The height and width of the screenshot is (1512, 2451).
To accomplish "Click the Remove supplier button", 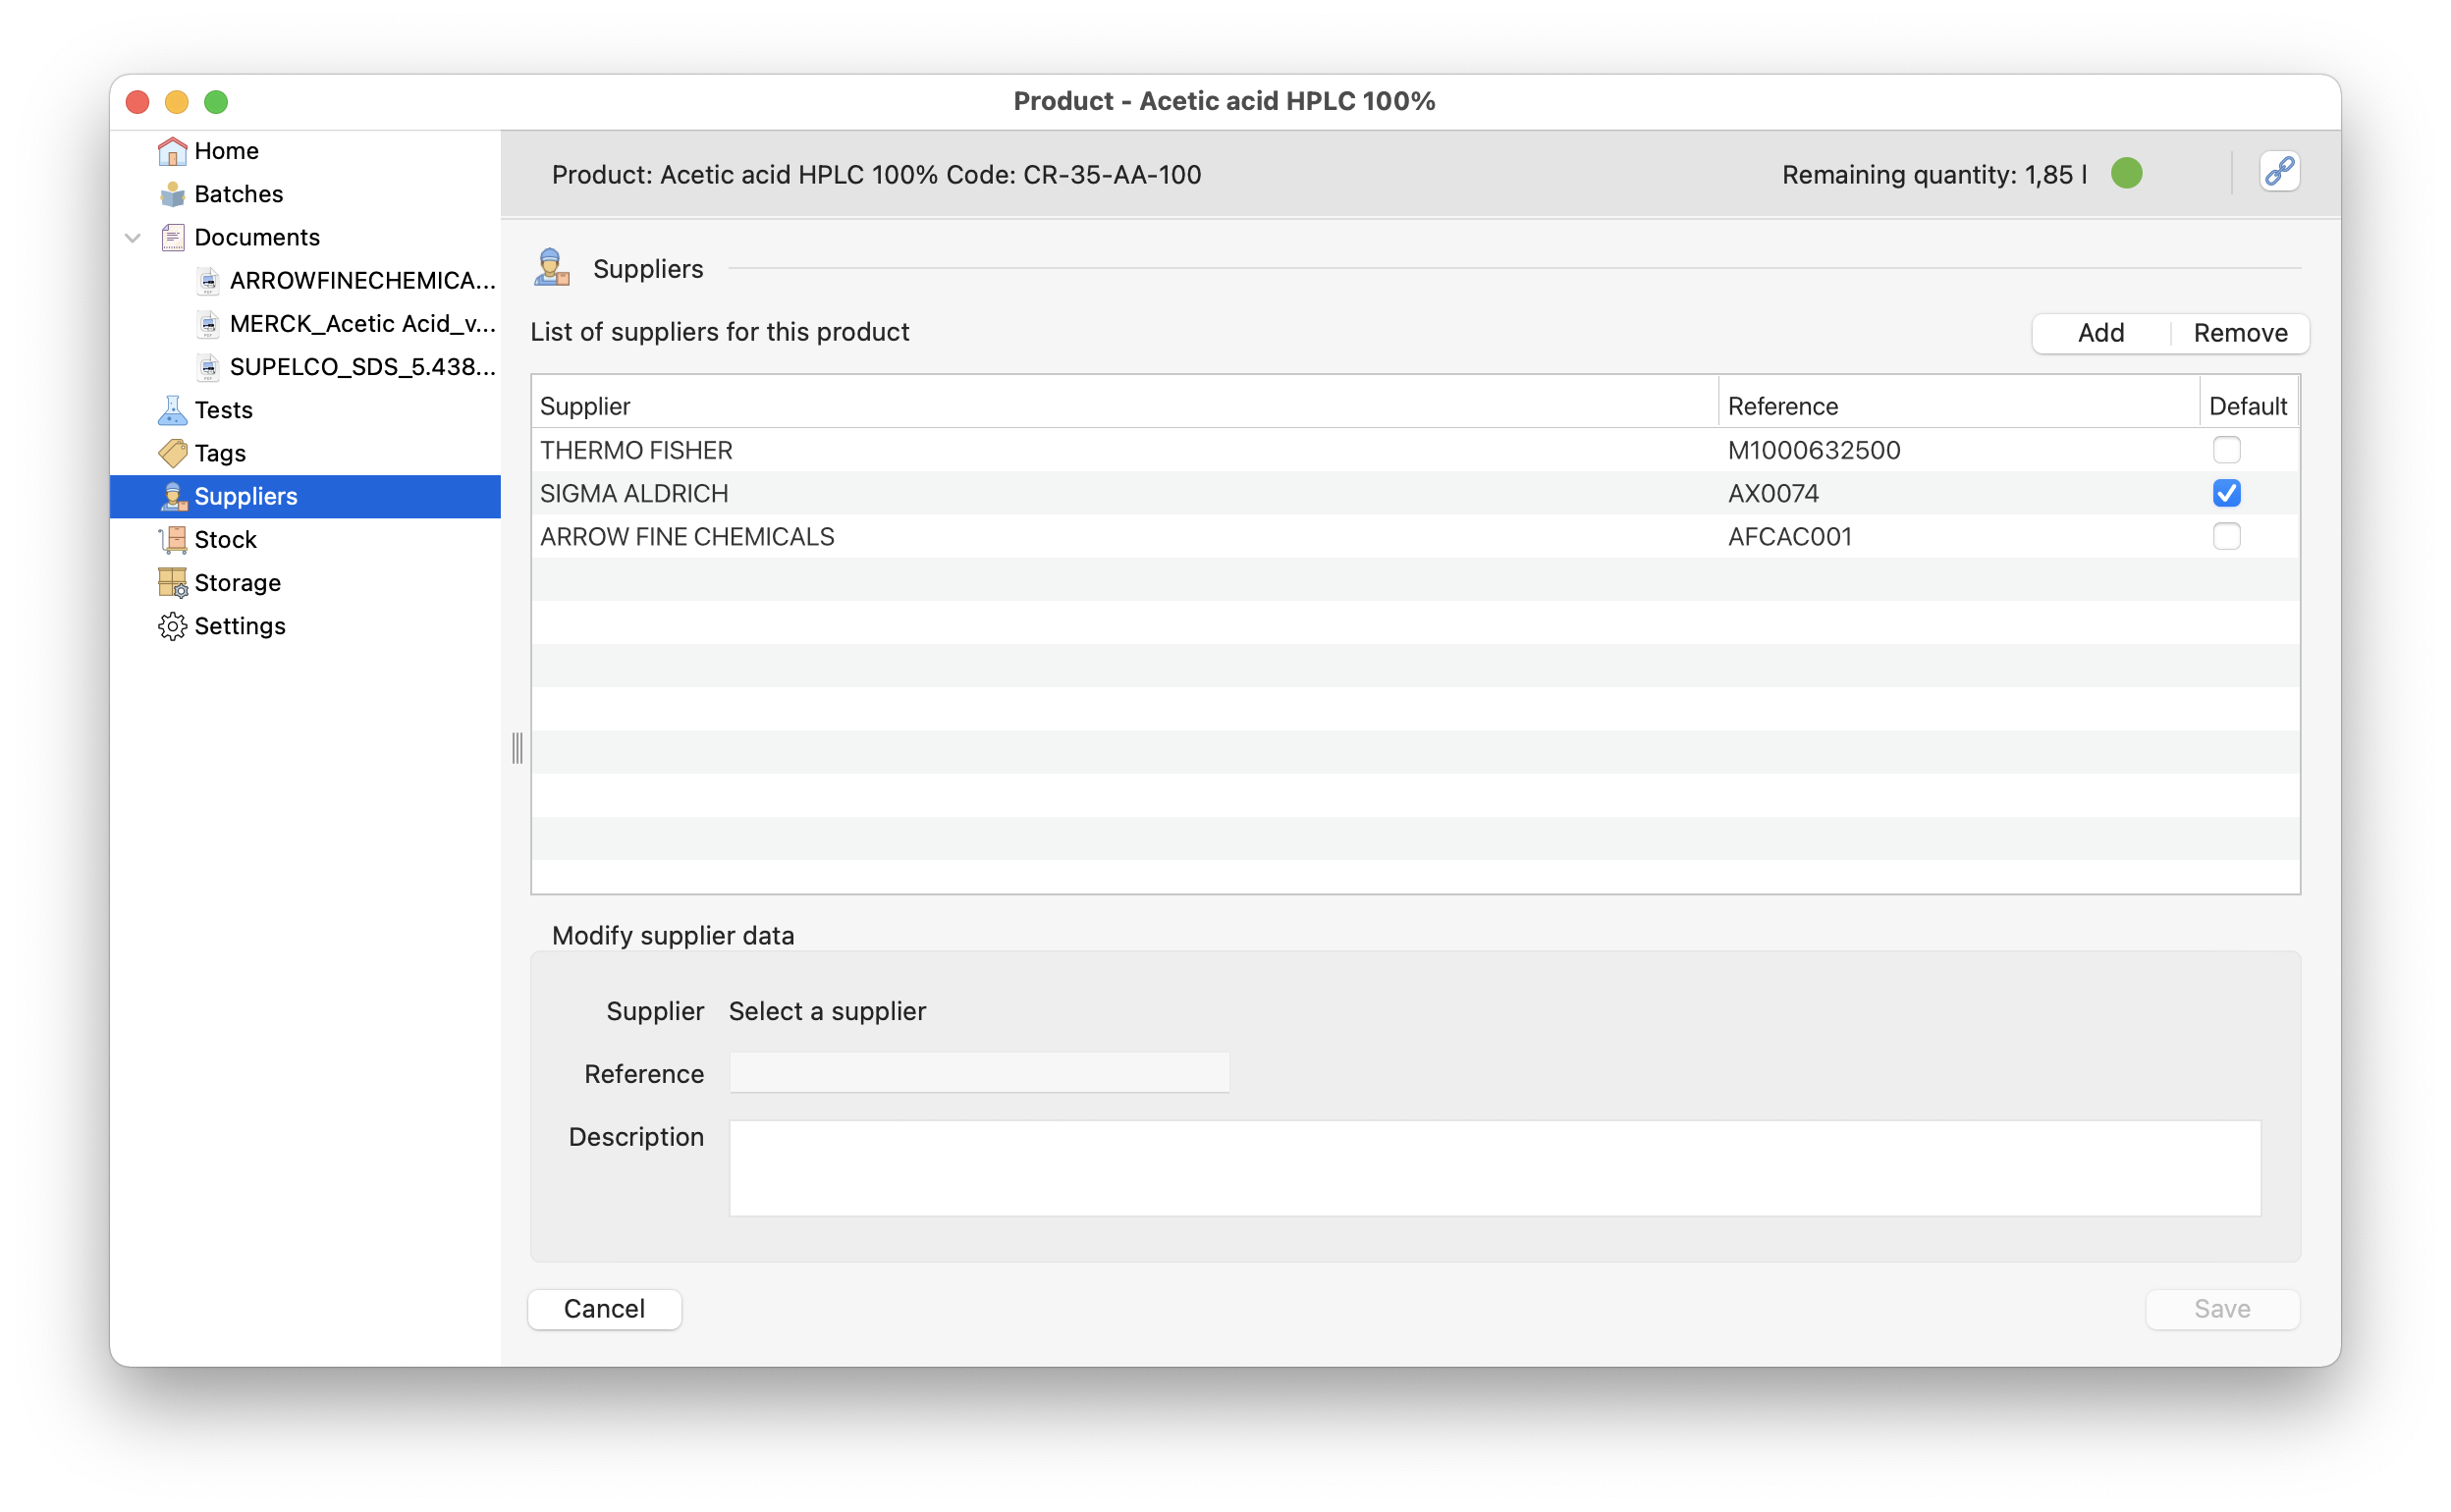I will point(2239,333).
